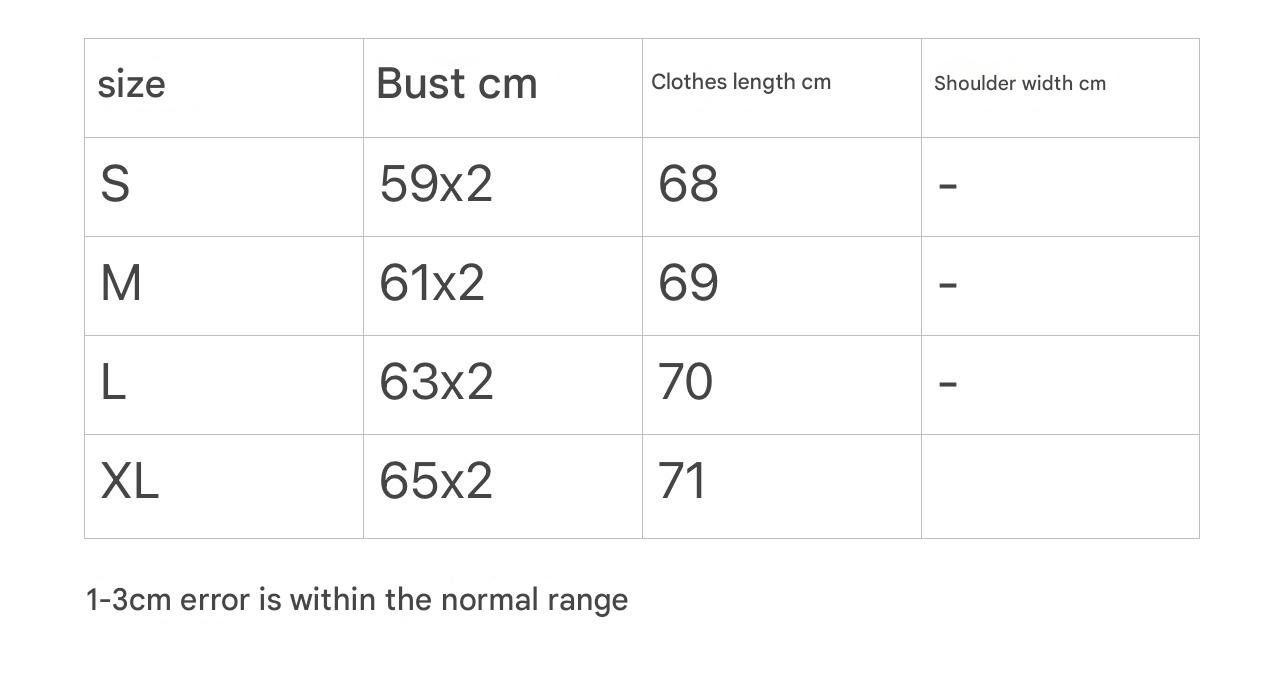This screenshot has height=681, width=1284.
Task: Click the "1-3cm error" note text
Action: pyautogui.click(x=357, y=600)
